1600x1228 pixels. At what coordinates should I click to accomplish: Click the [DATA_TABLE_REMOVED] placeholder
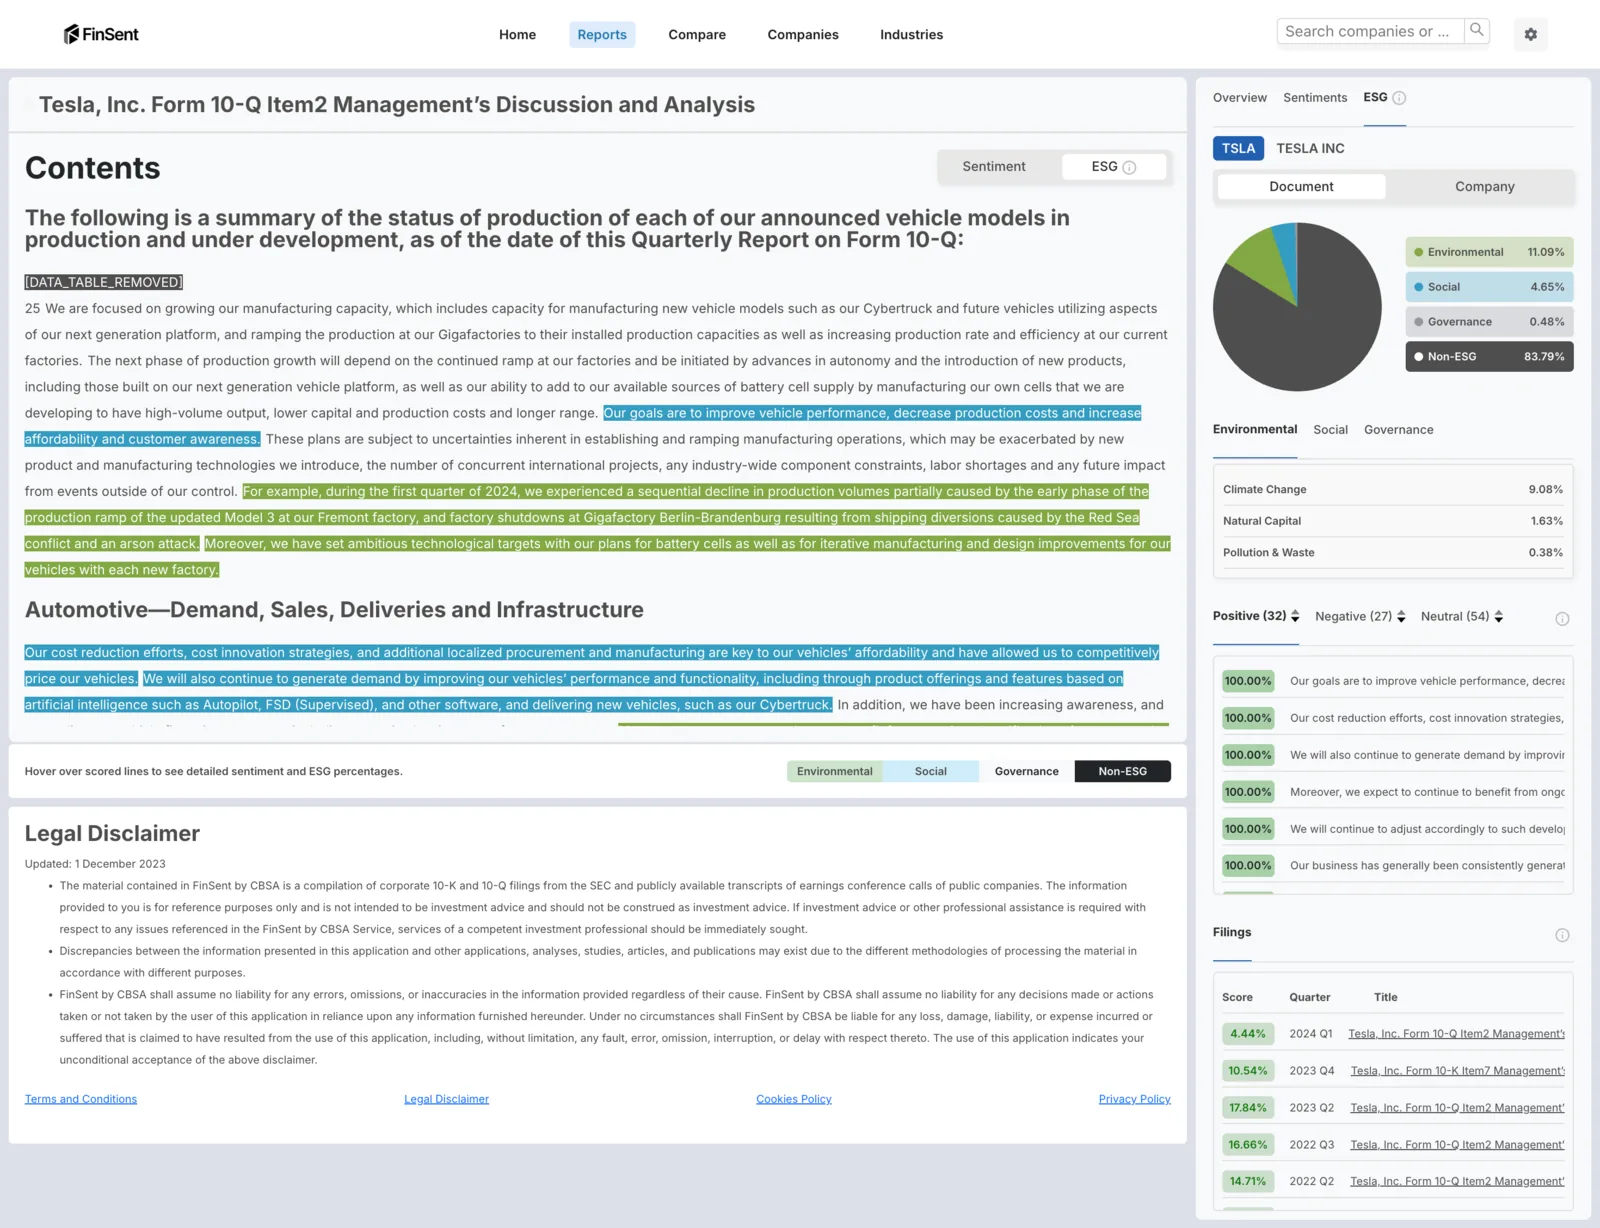click(x=104, y=283)
